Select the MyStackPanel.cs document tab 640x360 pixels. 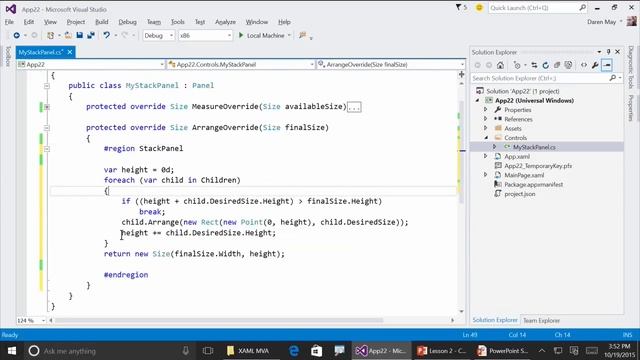[40, 52]
